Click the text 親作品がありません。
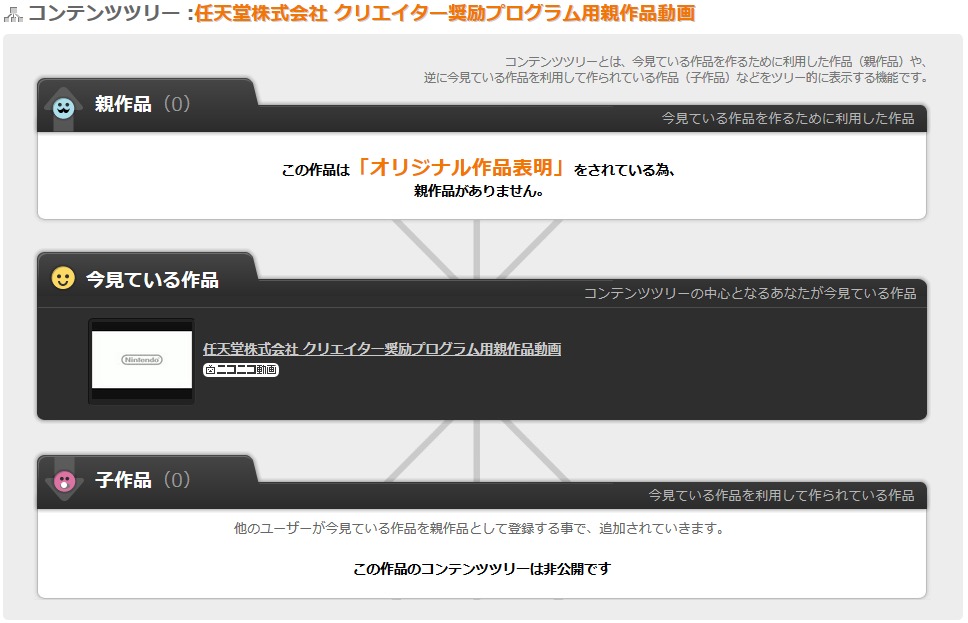Screen dimensions: 968x623 pyautogui.click(x=479, y=191)
